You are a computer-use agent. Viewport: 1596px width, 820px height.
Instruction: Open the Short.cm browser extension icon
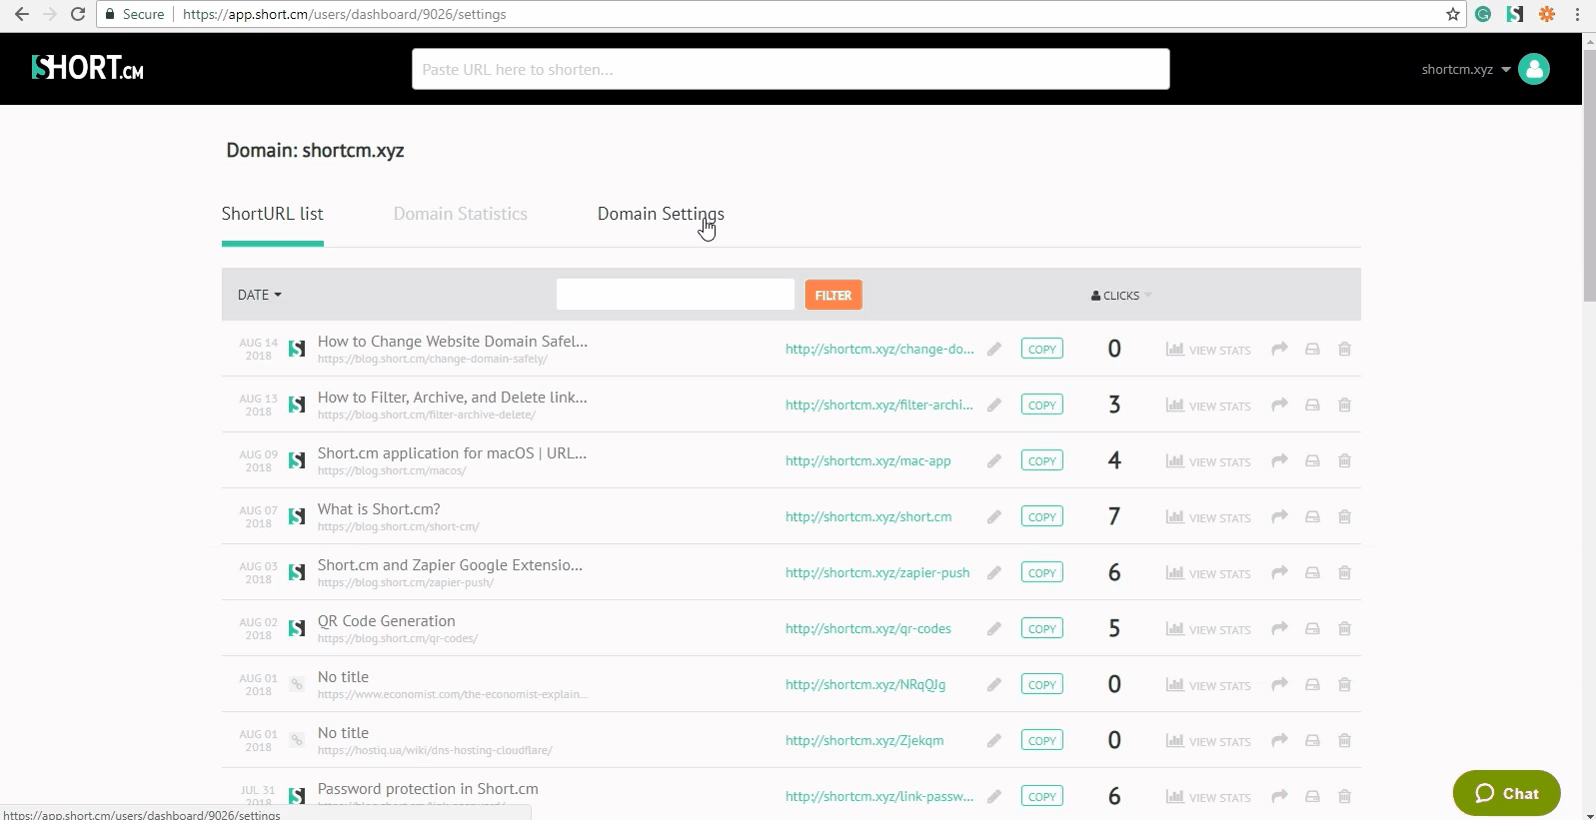pos(1515,14)
